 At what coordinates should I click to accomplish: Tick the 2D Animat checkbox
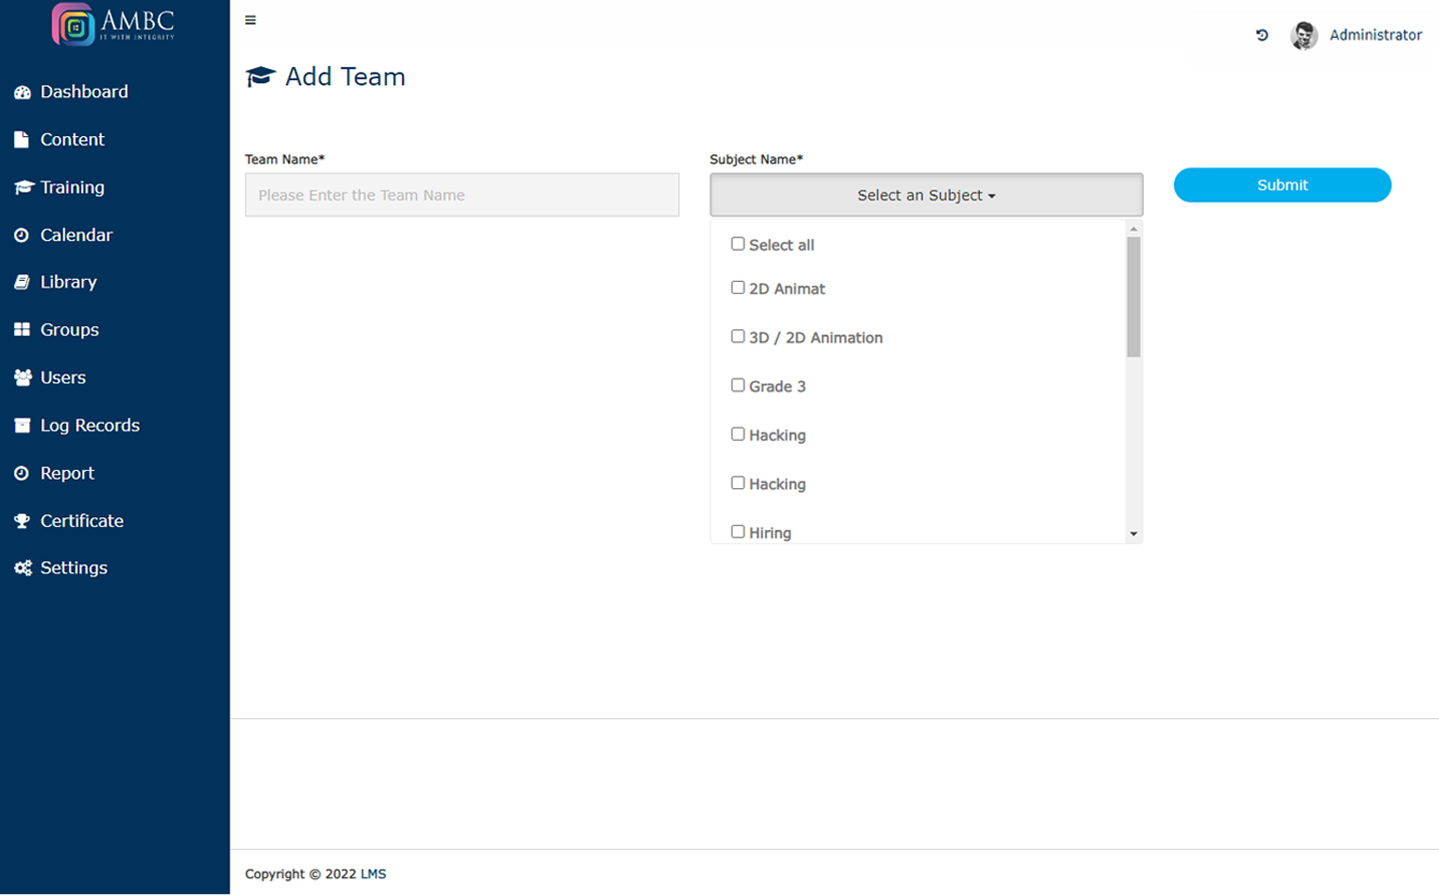738,288
